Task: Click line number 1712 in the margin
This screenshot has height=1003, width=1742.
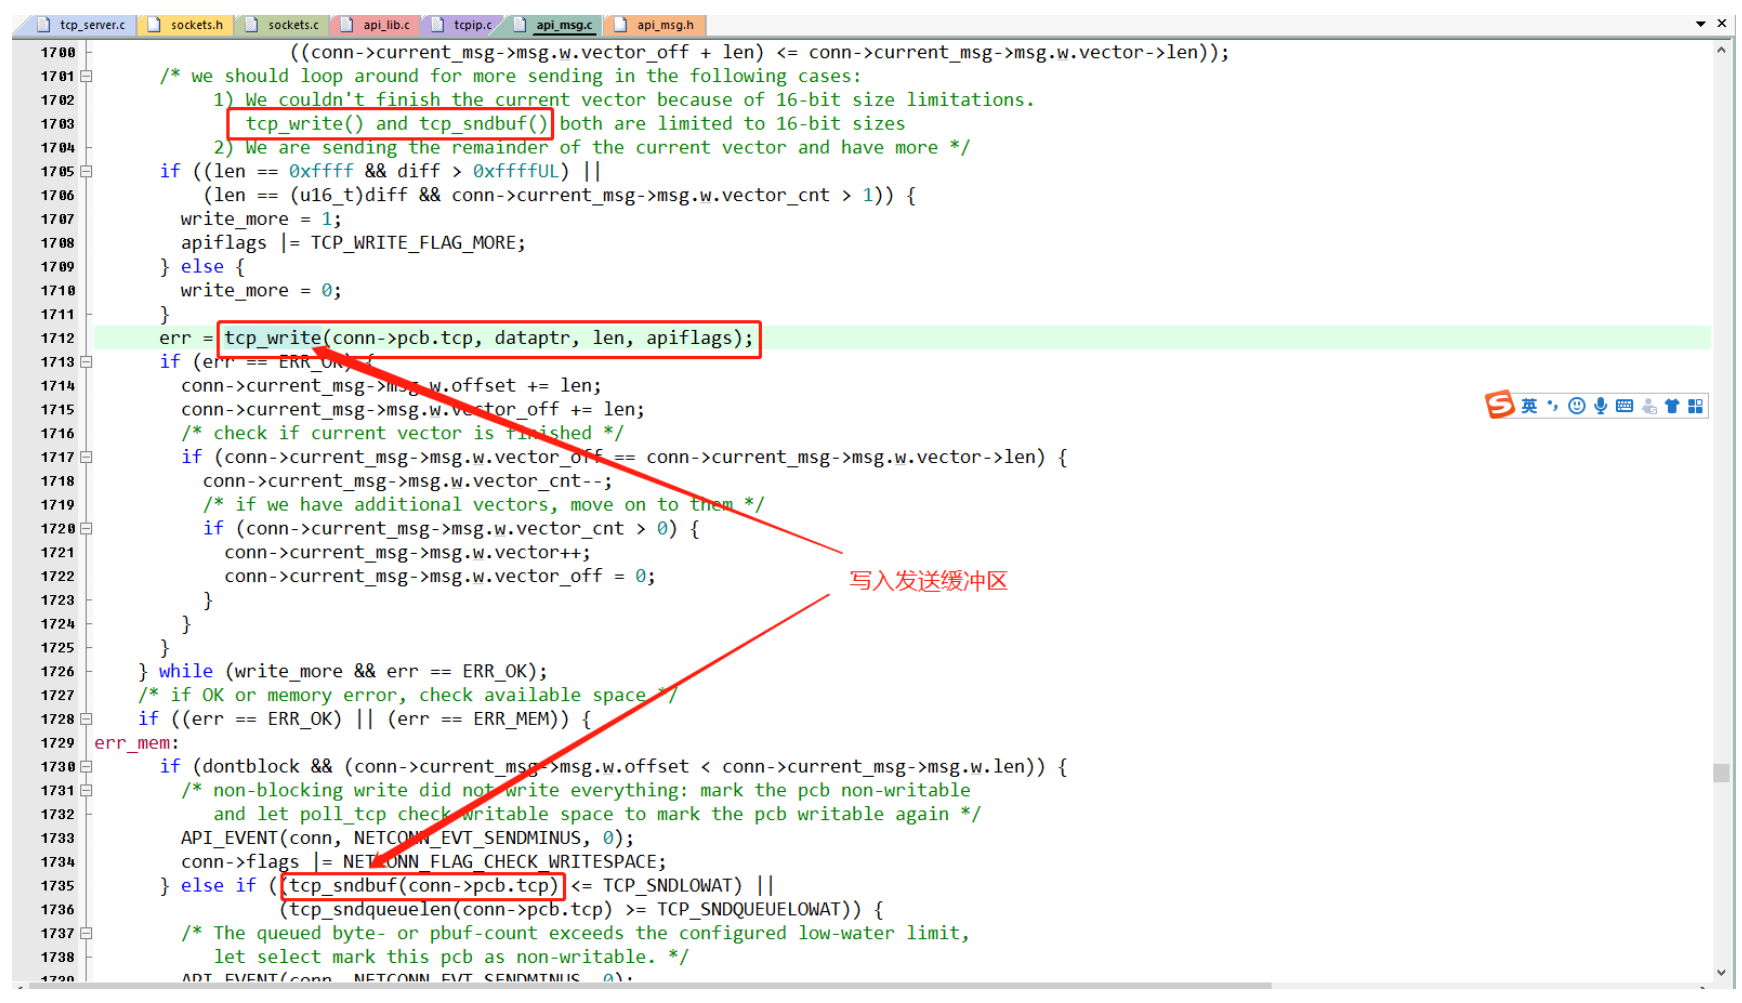Action: point(58,338)
